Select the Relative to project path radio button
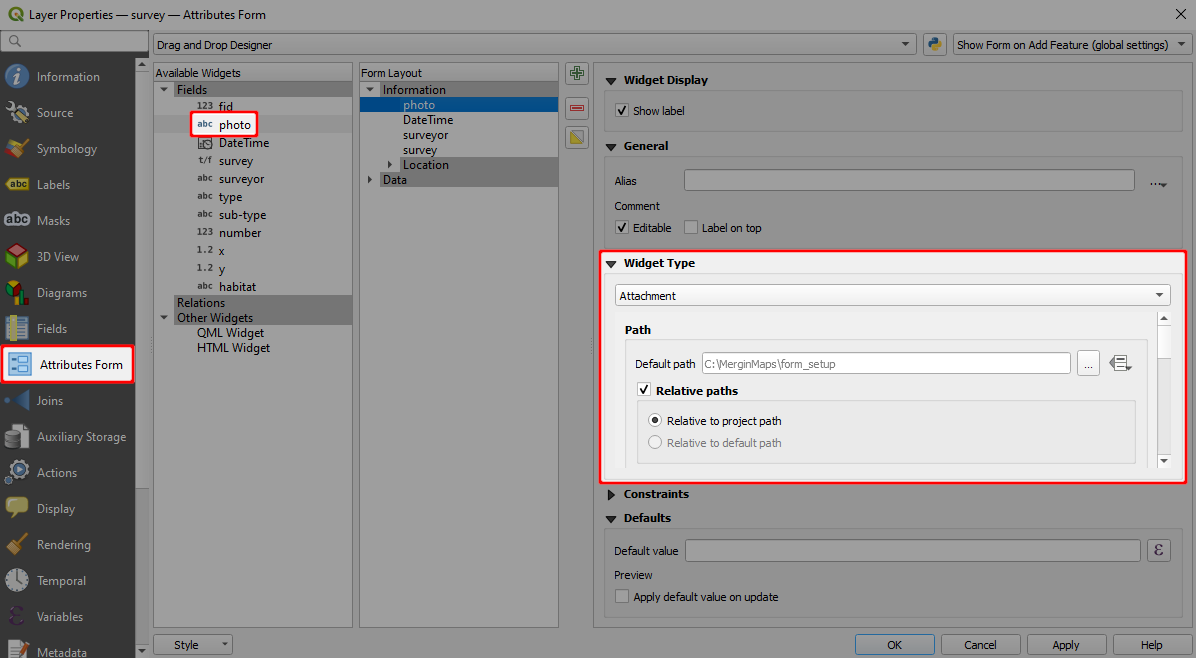Viewport: 1196px width, 658px height. tap(655, 422)
